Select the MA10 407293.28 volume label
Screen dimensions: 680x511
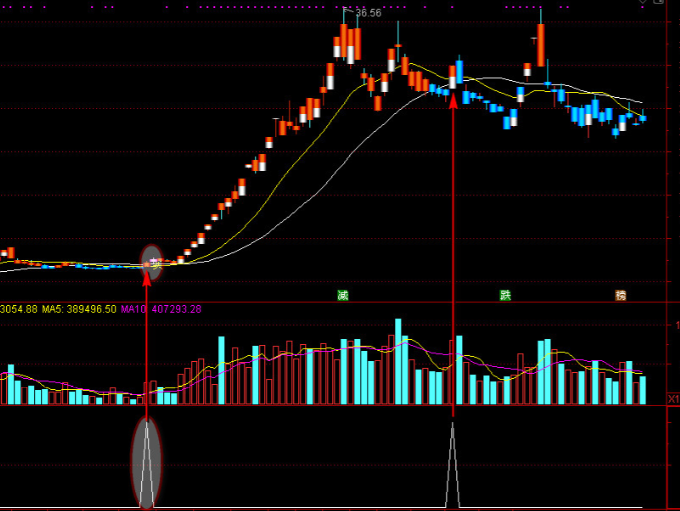pyautogui.click(x=161, y=309)
